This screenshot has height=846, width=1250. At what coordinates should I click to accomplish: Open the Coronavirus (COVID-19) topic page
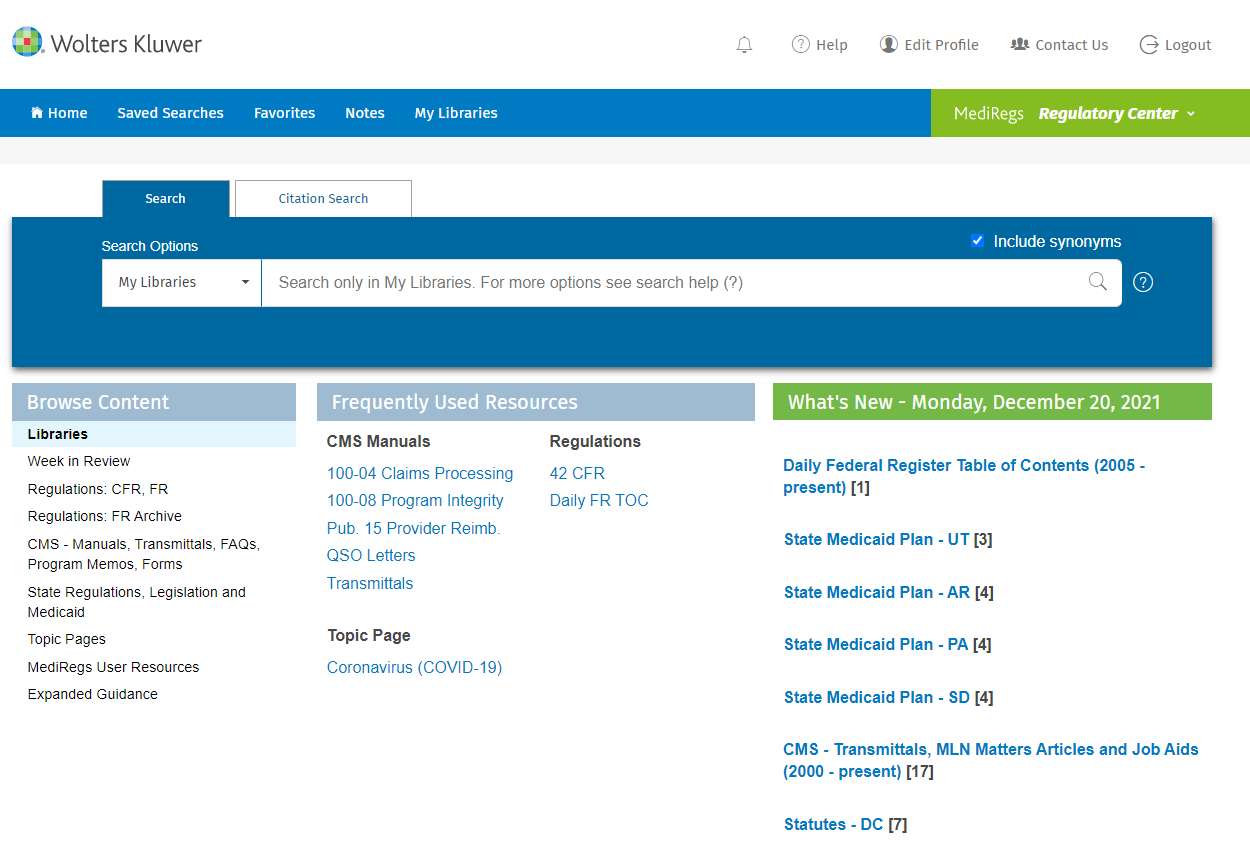(414, 667)
